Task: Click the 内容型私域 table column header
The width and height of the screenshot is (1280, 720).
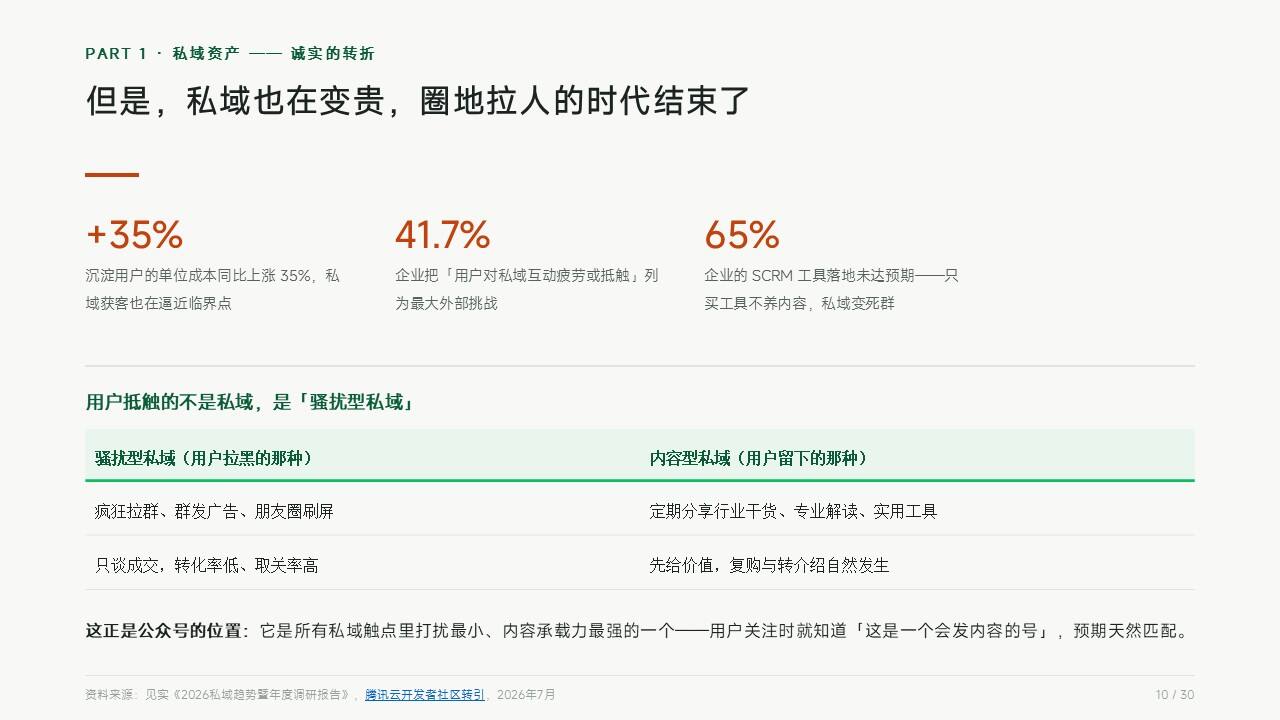Action: [x=759, y=458]
